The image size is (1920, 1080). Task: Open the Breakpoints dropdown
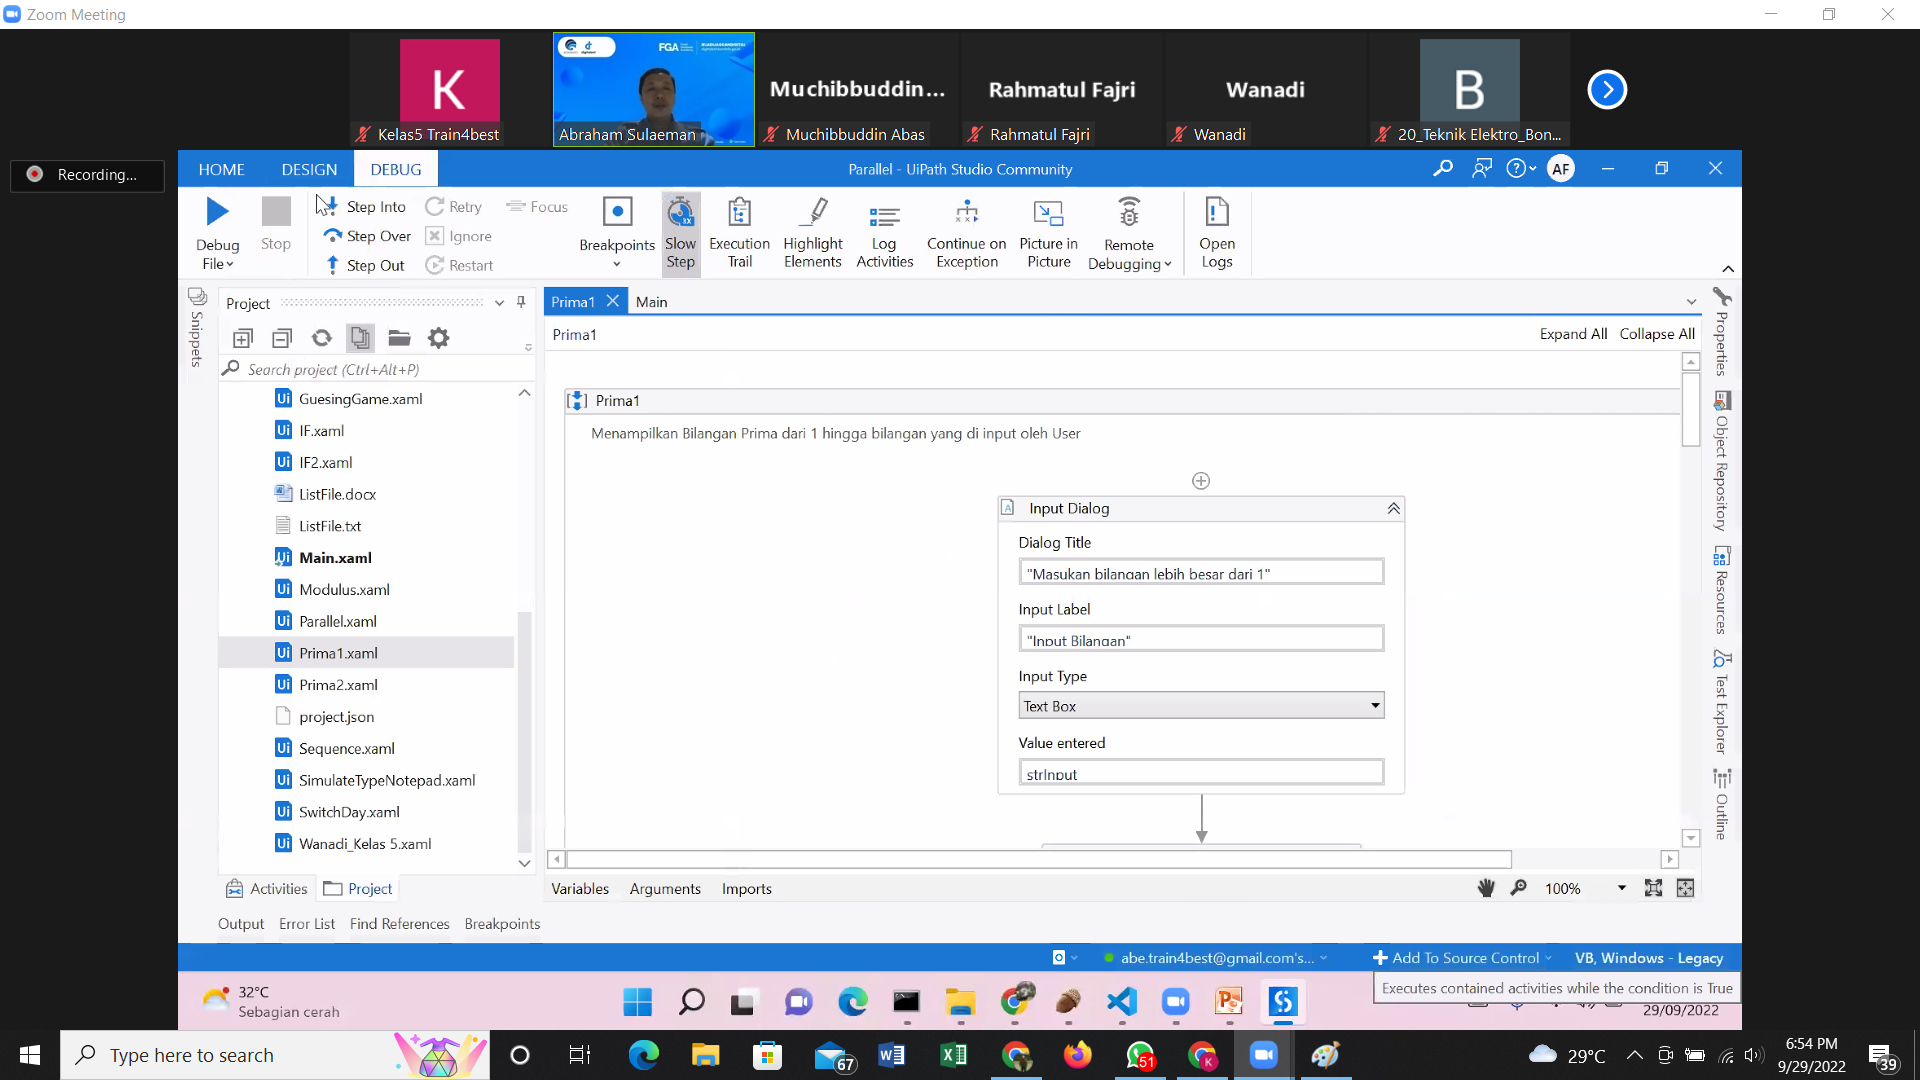pyautogui.click(x=617, y=263)
